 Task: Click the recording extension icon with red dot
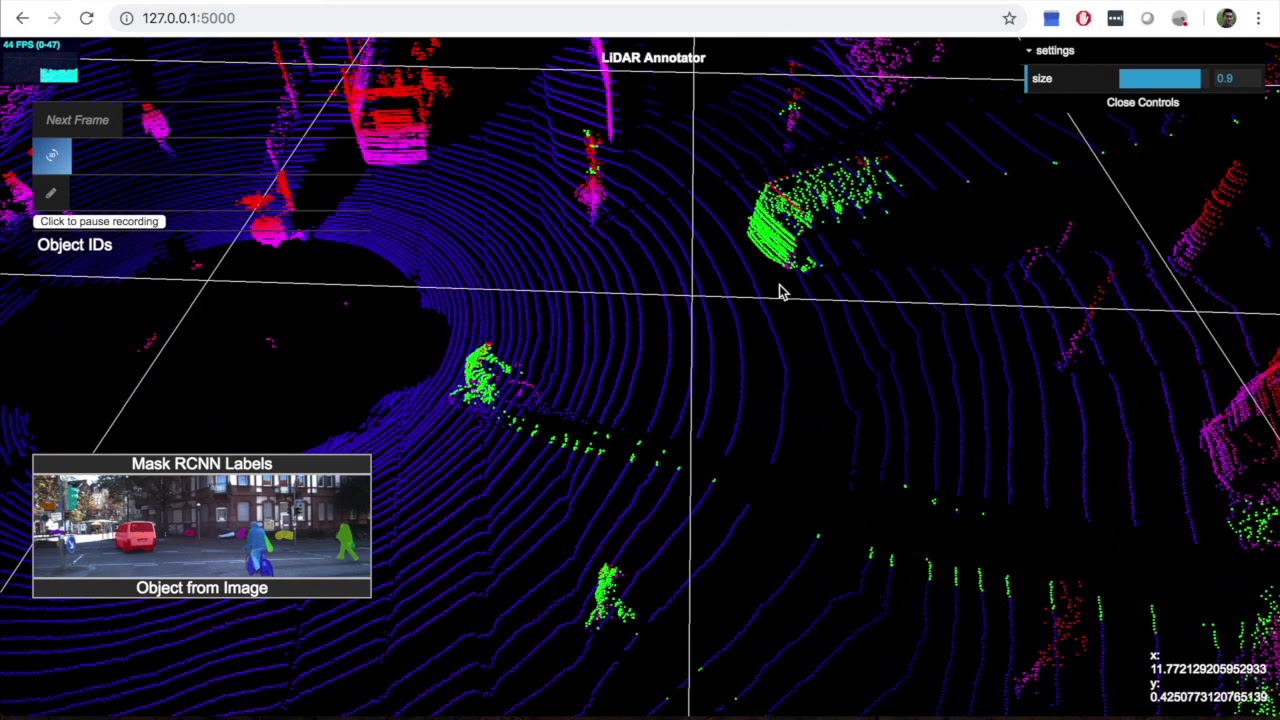(1180, 18)
